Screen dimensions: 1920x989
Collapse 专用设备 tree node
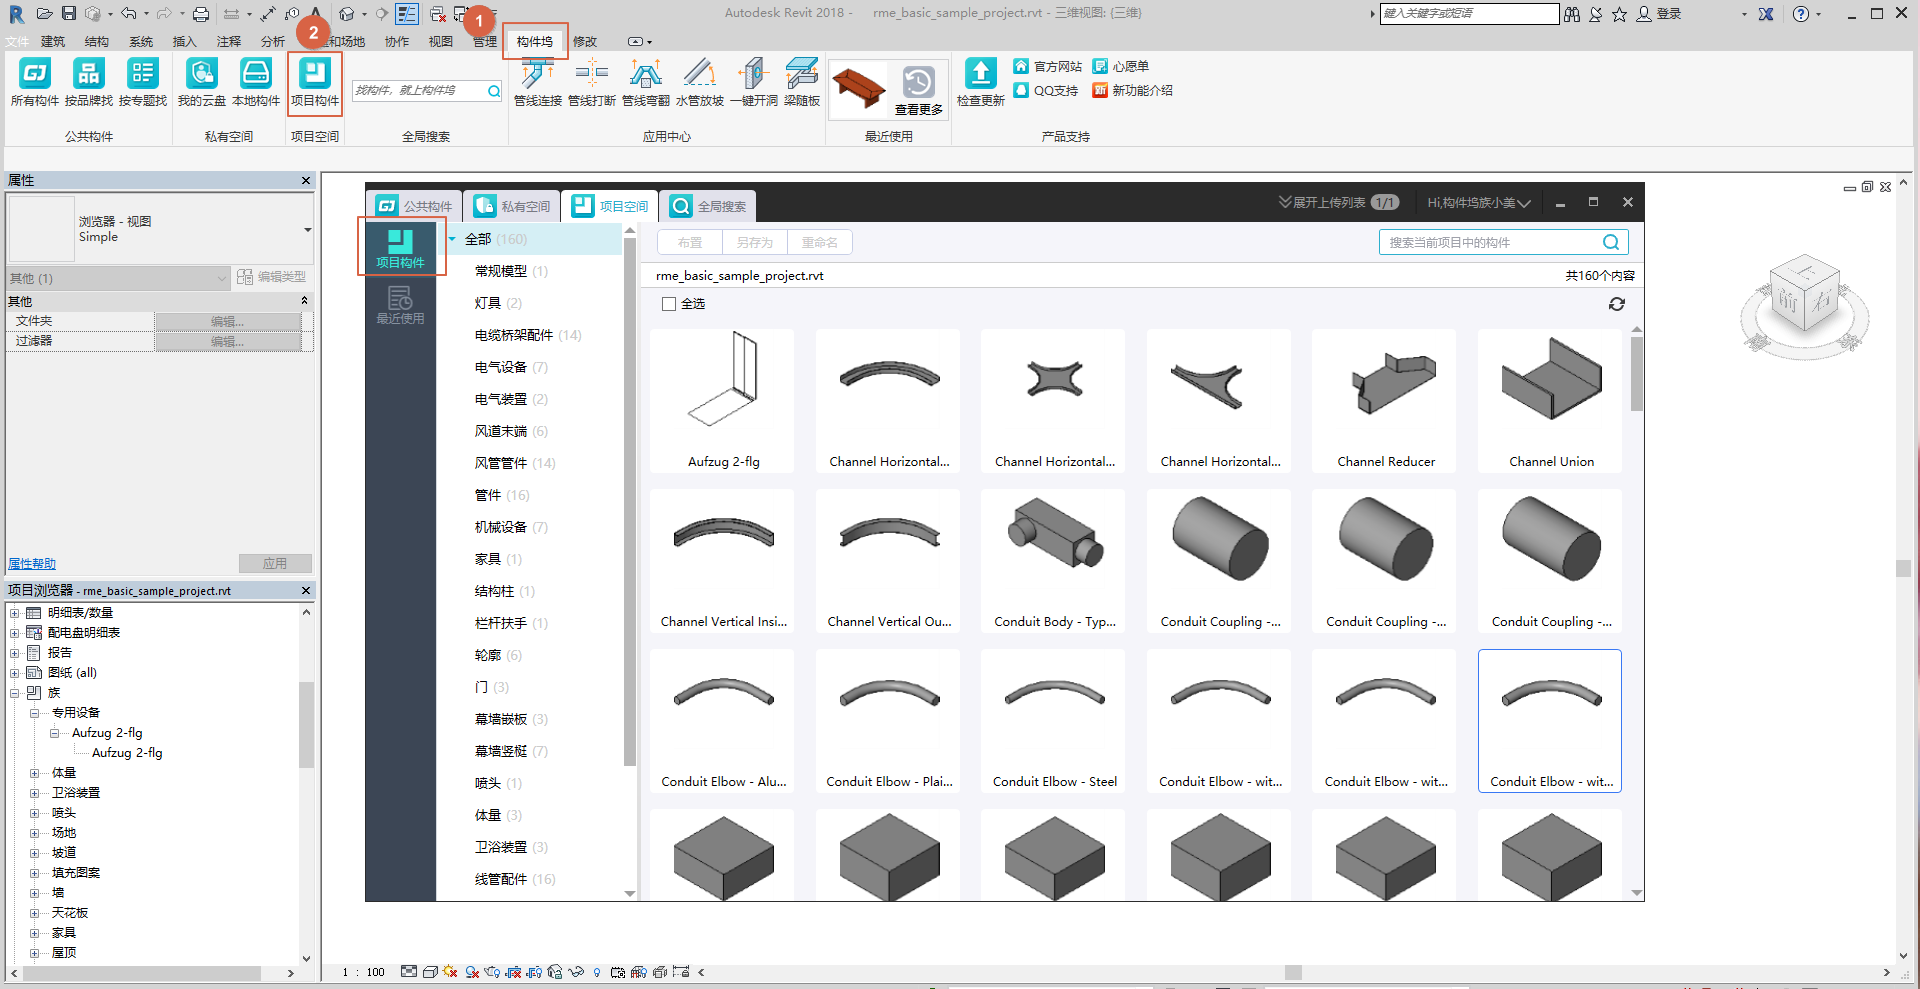34,713
